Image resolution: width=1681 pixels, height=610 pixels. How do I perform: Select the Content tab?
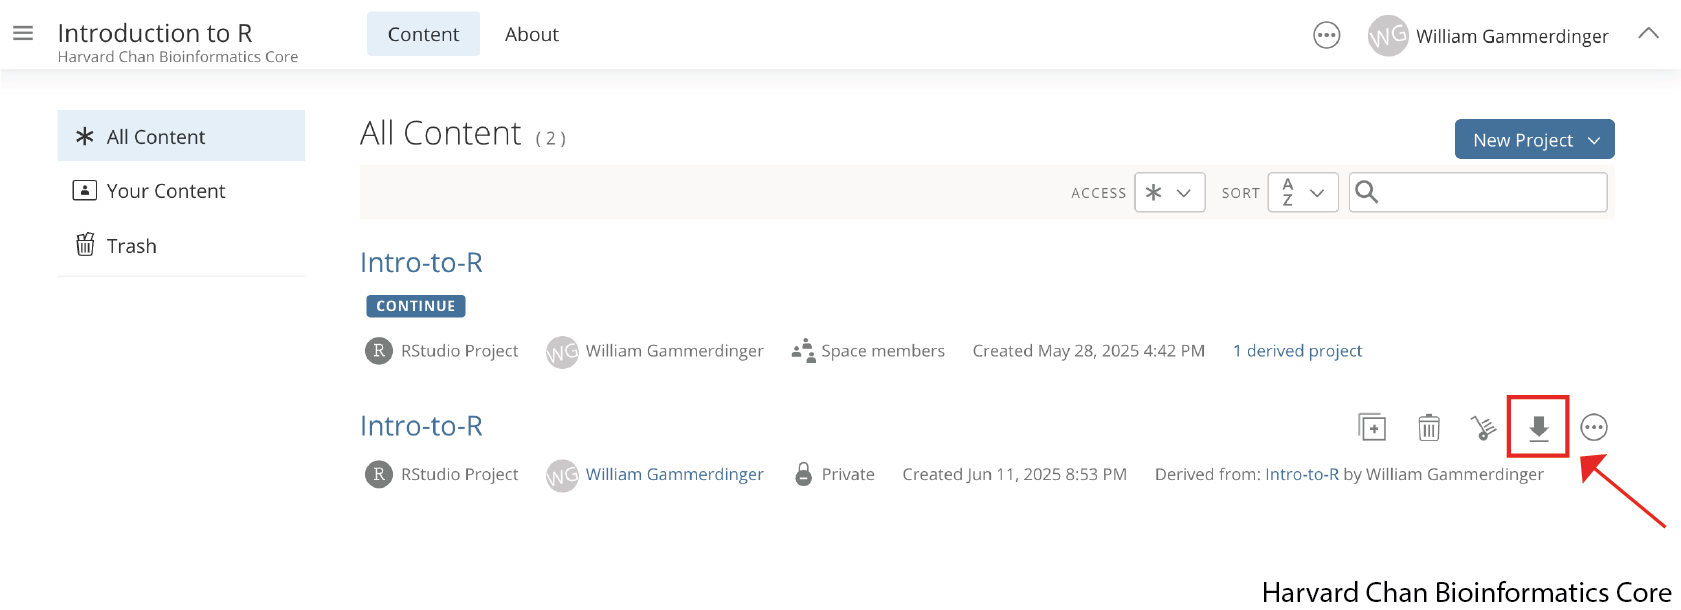[x=423, y=34]
